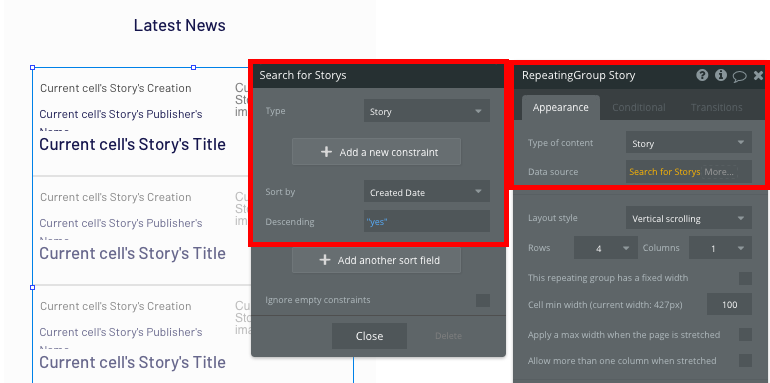This screenshot has width=770, height=383.
Task: Open the Type dropdown showing Story
Action: pyautogui.click(x=427, y=111)
